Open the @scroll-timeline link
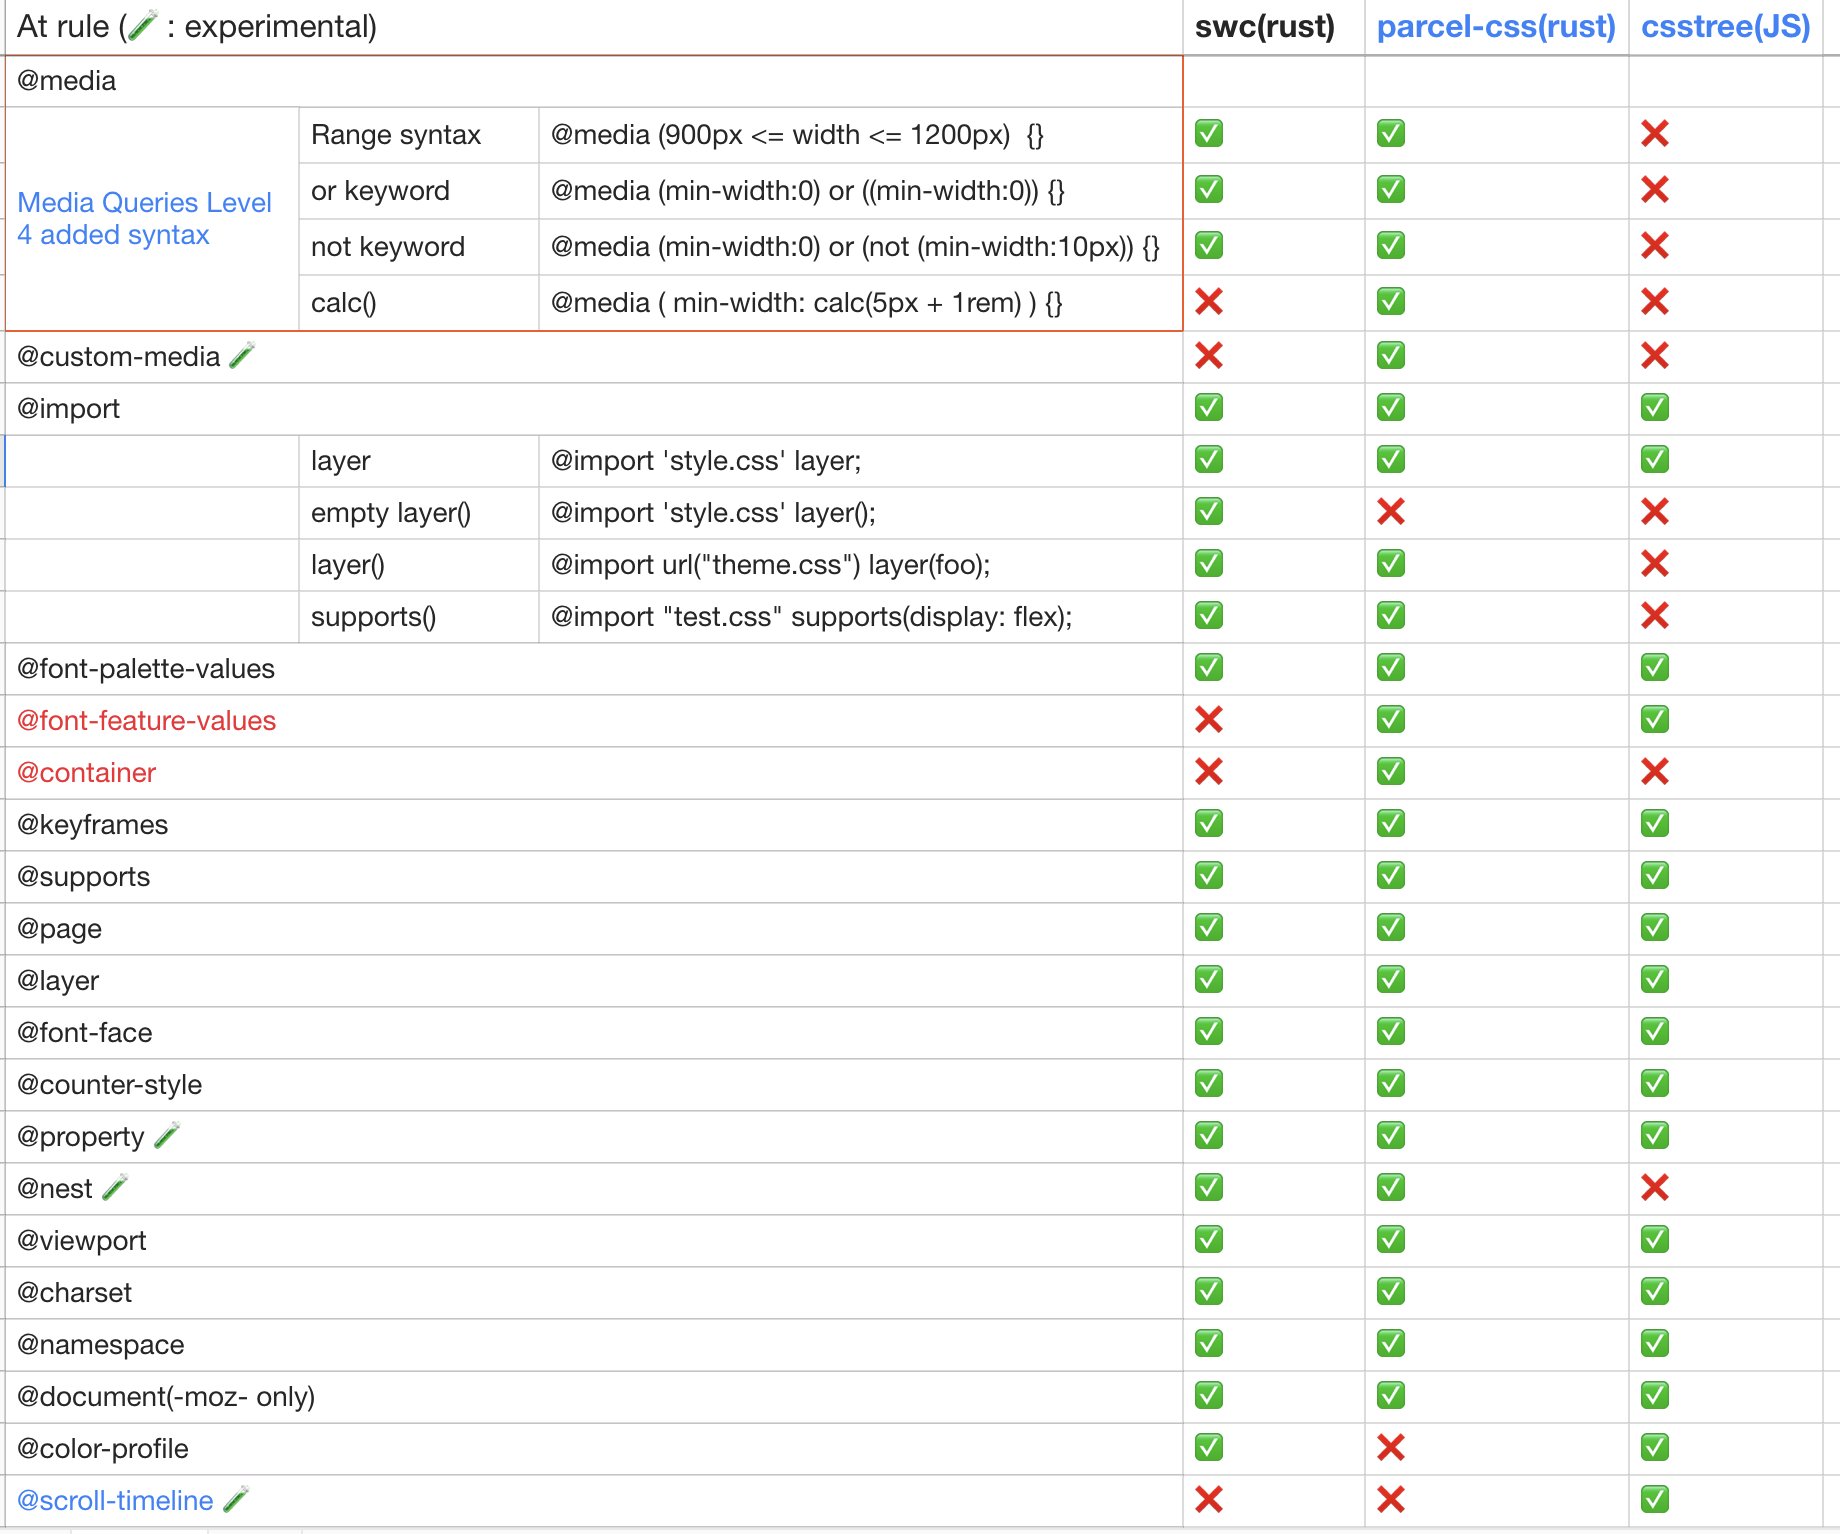Viewport: 1840px width, 1534px height. [x=115, y=1500]
